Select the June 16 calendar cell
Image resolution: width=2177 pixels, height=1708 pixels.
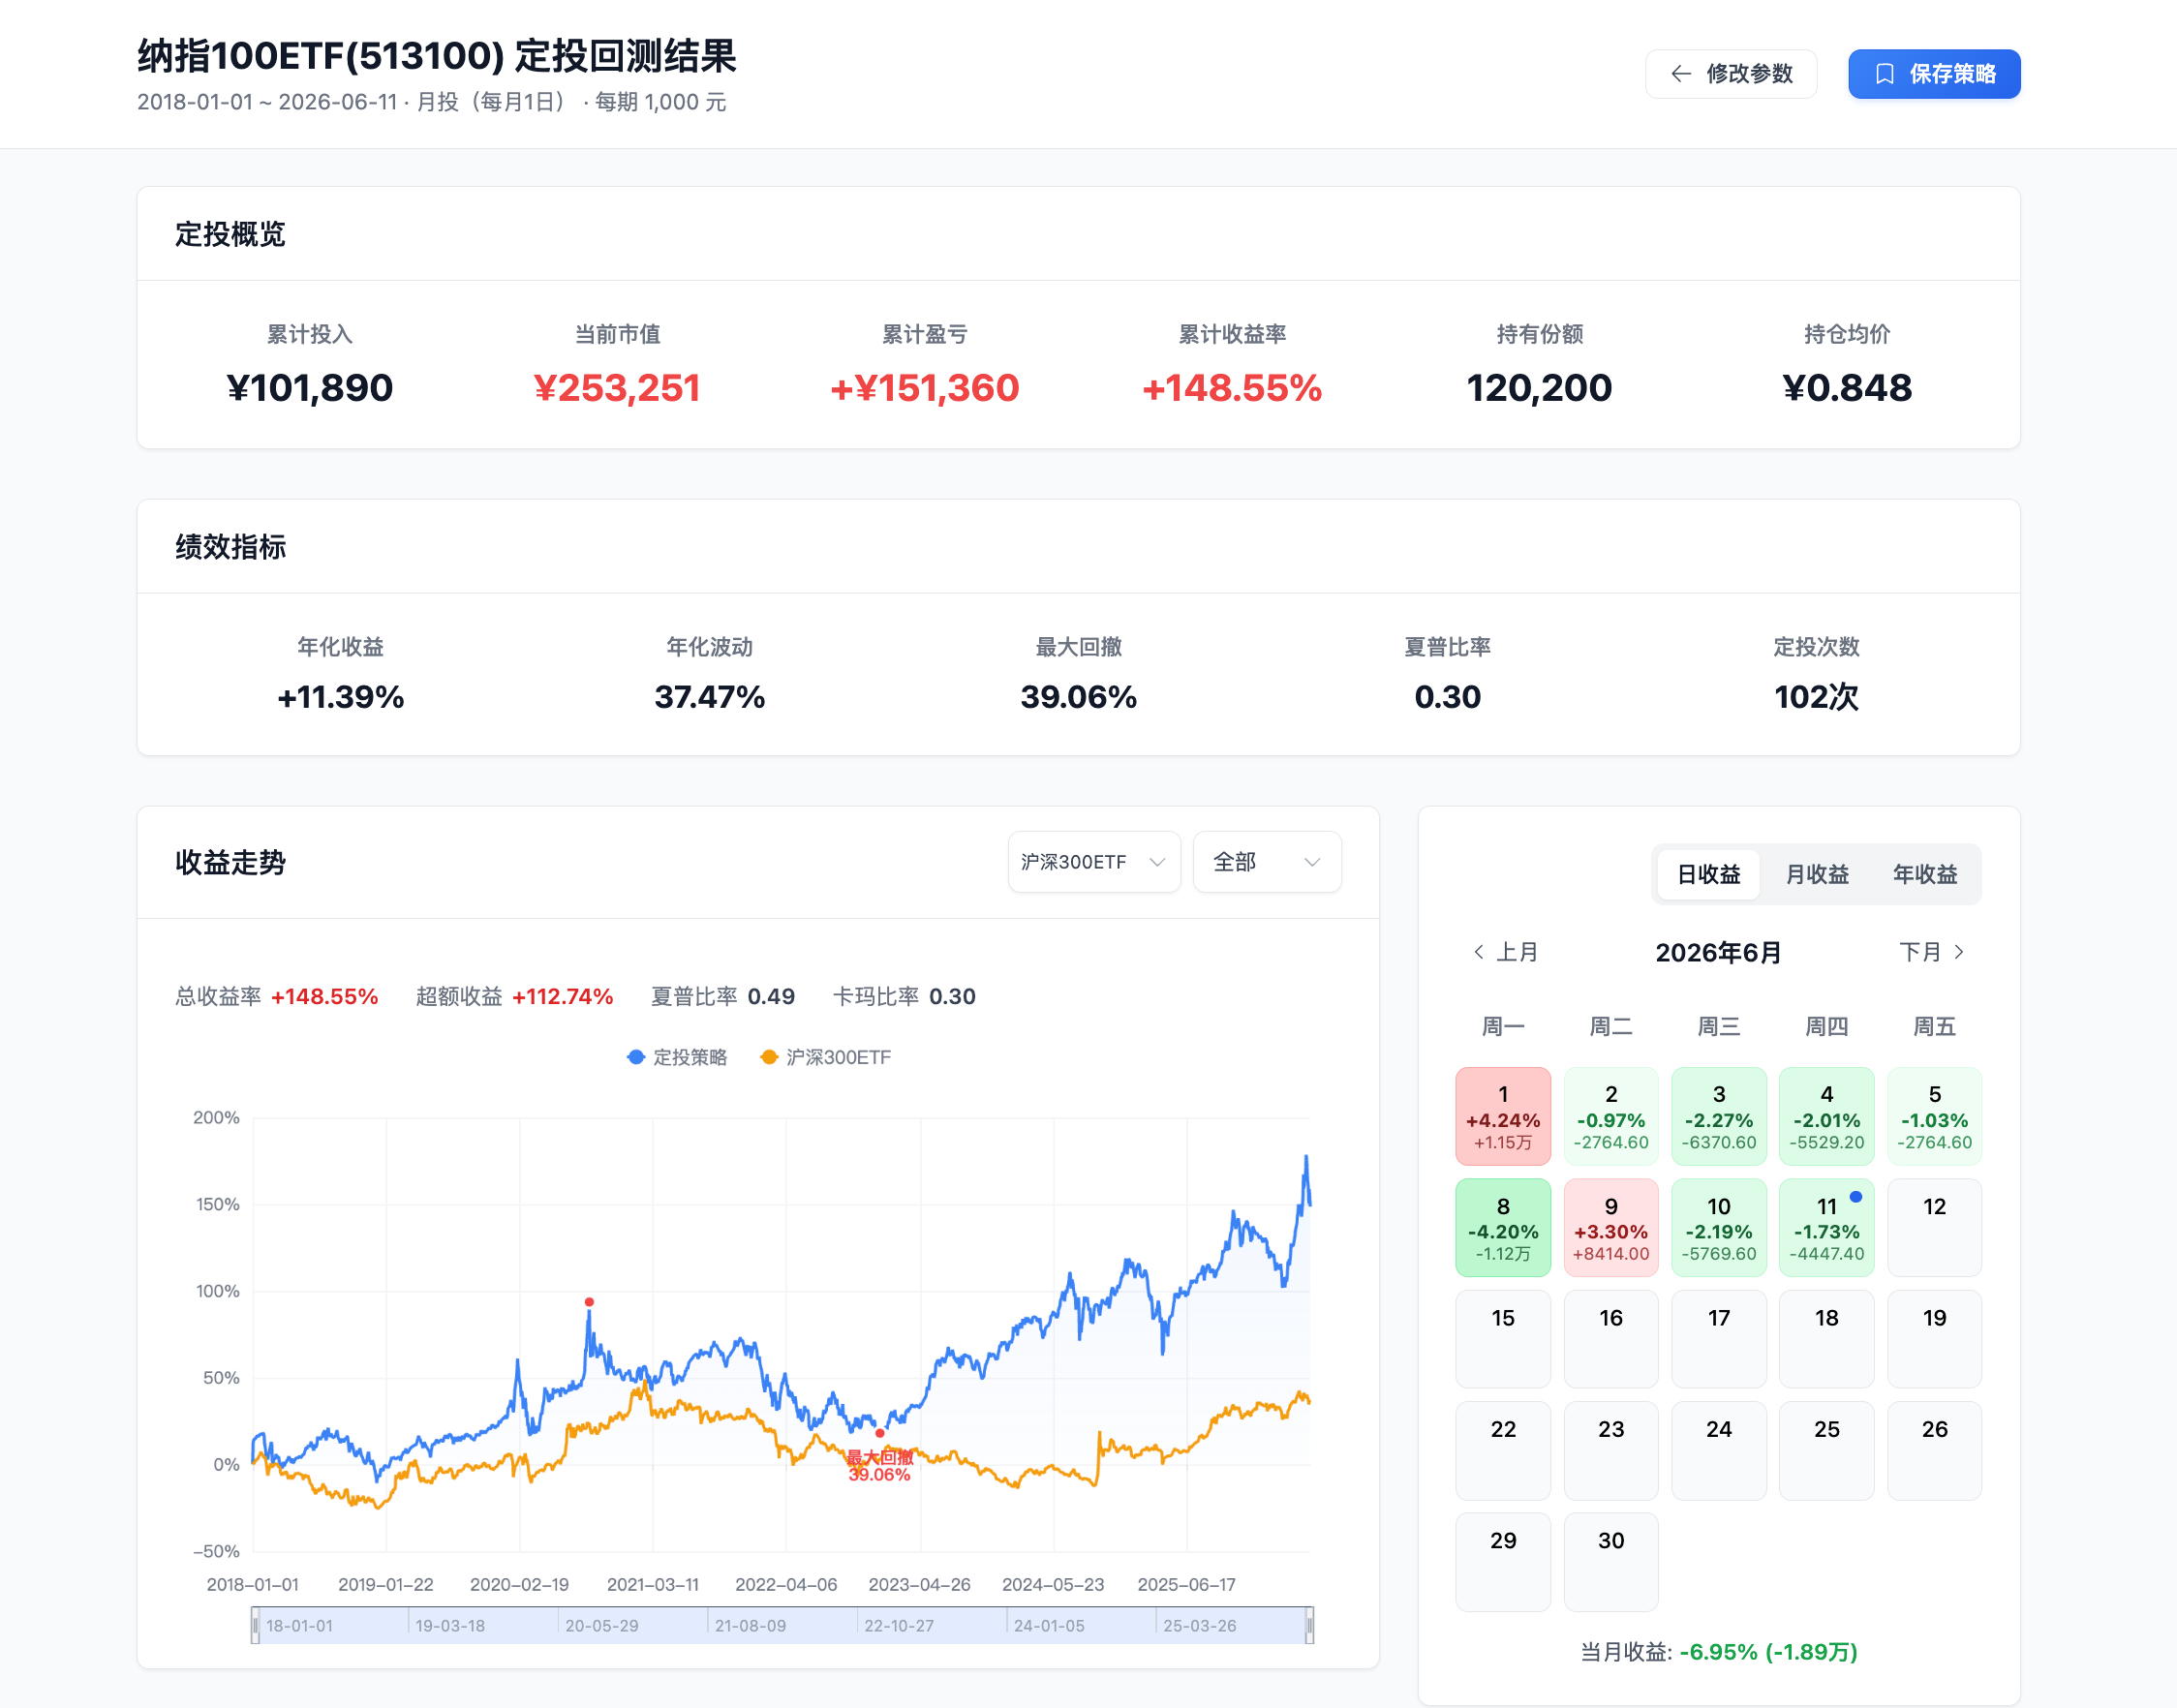pyautogui.click(x=1610, y=1338)
